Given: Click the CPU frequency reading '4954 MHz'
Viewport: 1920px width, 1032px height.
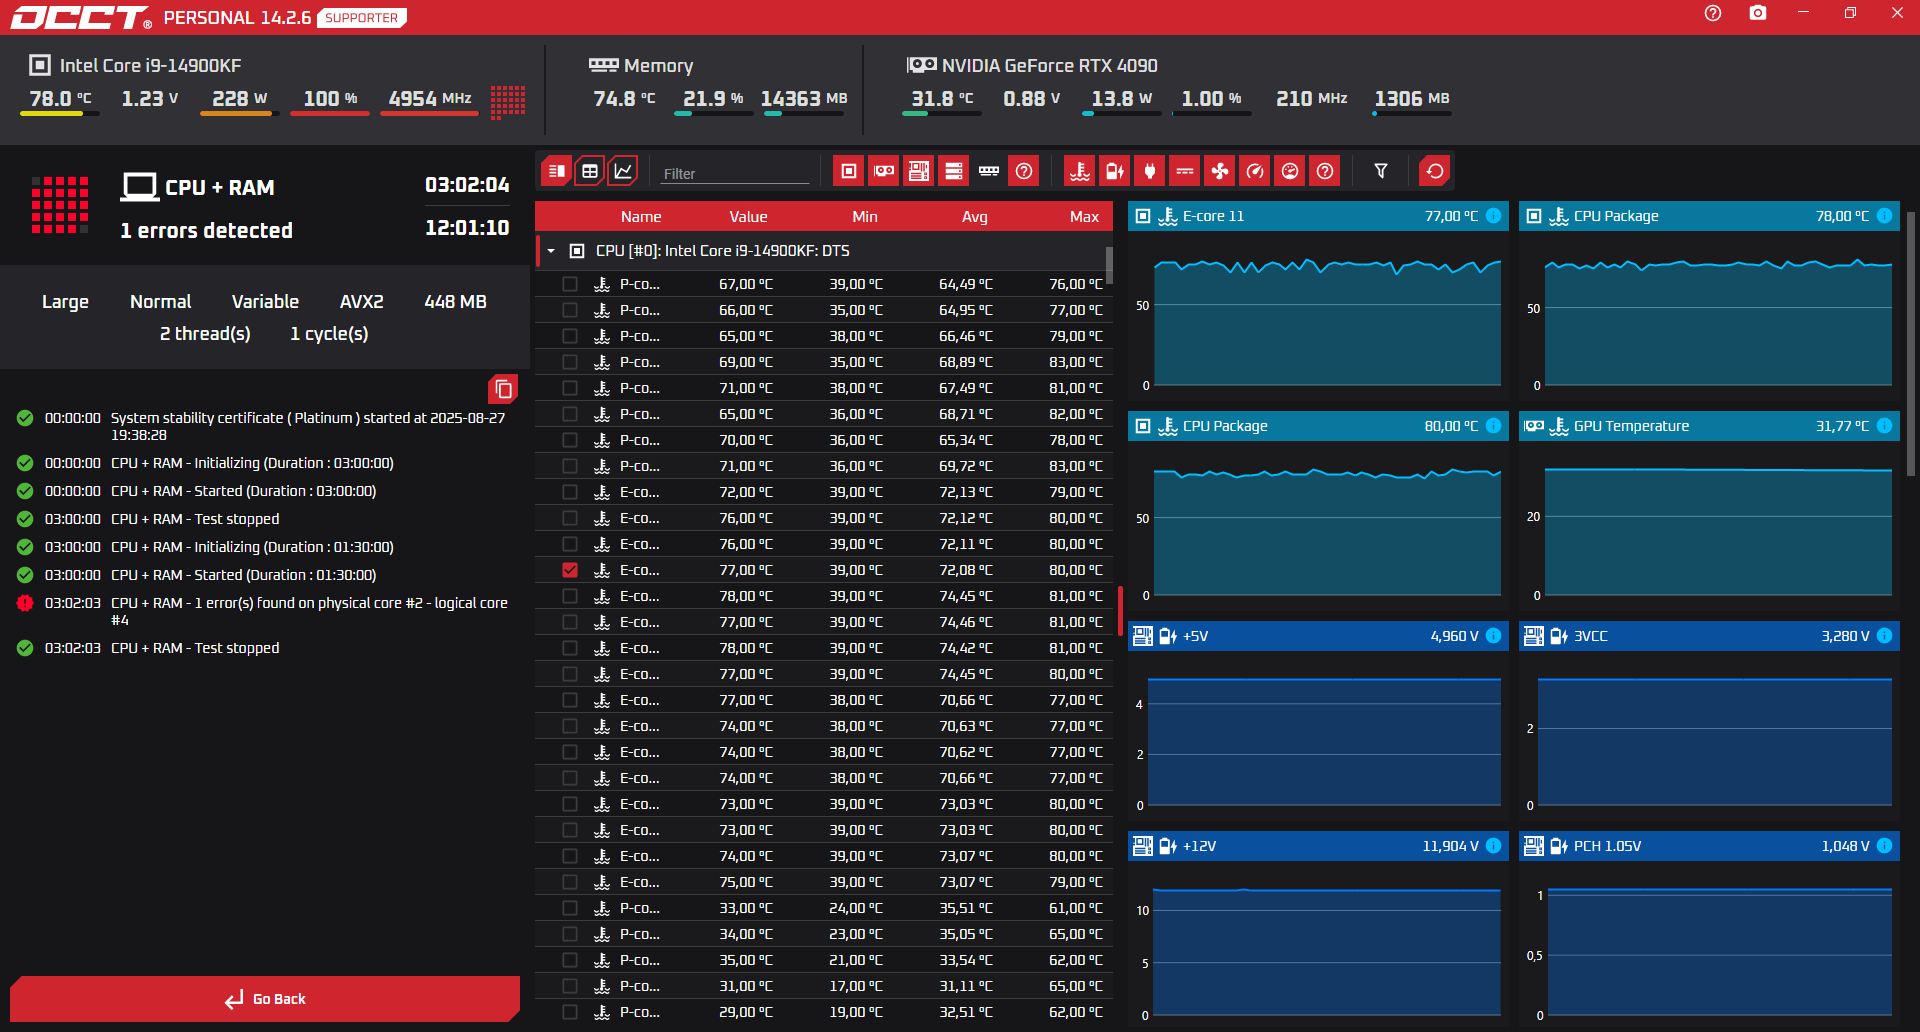Looking at the screenshot, I should click(430, 99).
